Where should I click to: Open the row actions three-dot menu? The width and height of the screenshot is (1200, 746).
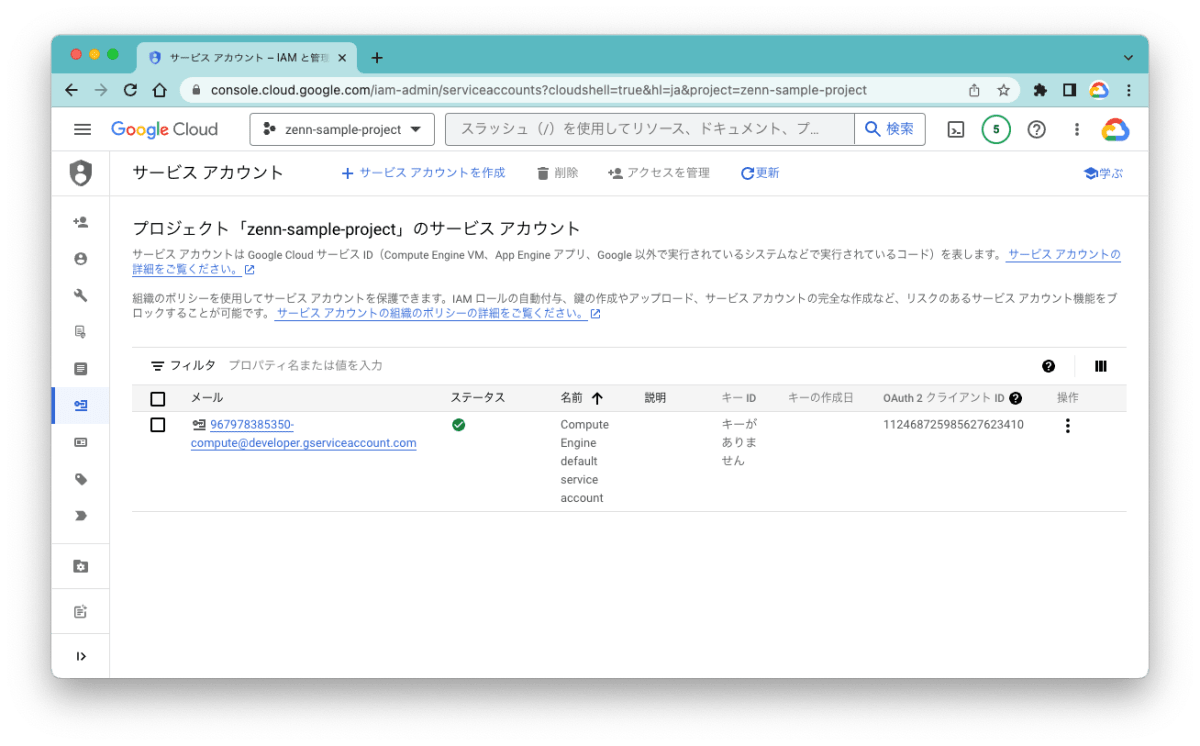coord(1067,426)
